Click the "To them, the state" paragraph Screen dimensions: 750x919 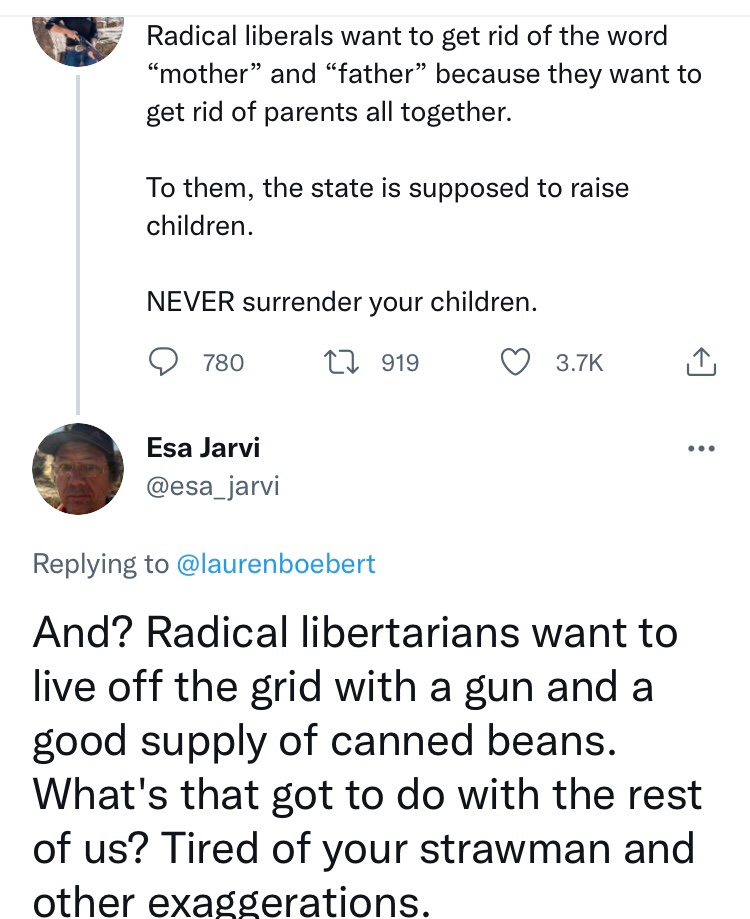387,206
